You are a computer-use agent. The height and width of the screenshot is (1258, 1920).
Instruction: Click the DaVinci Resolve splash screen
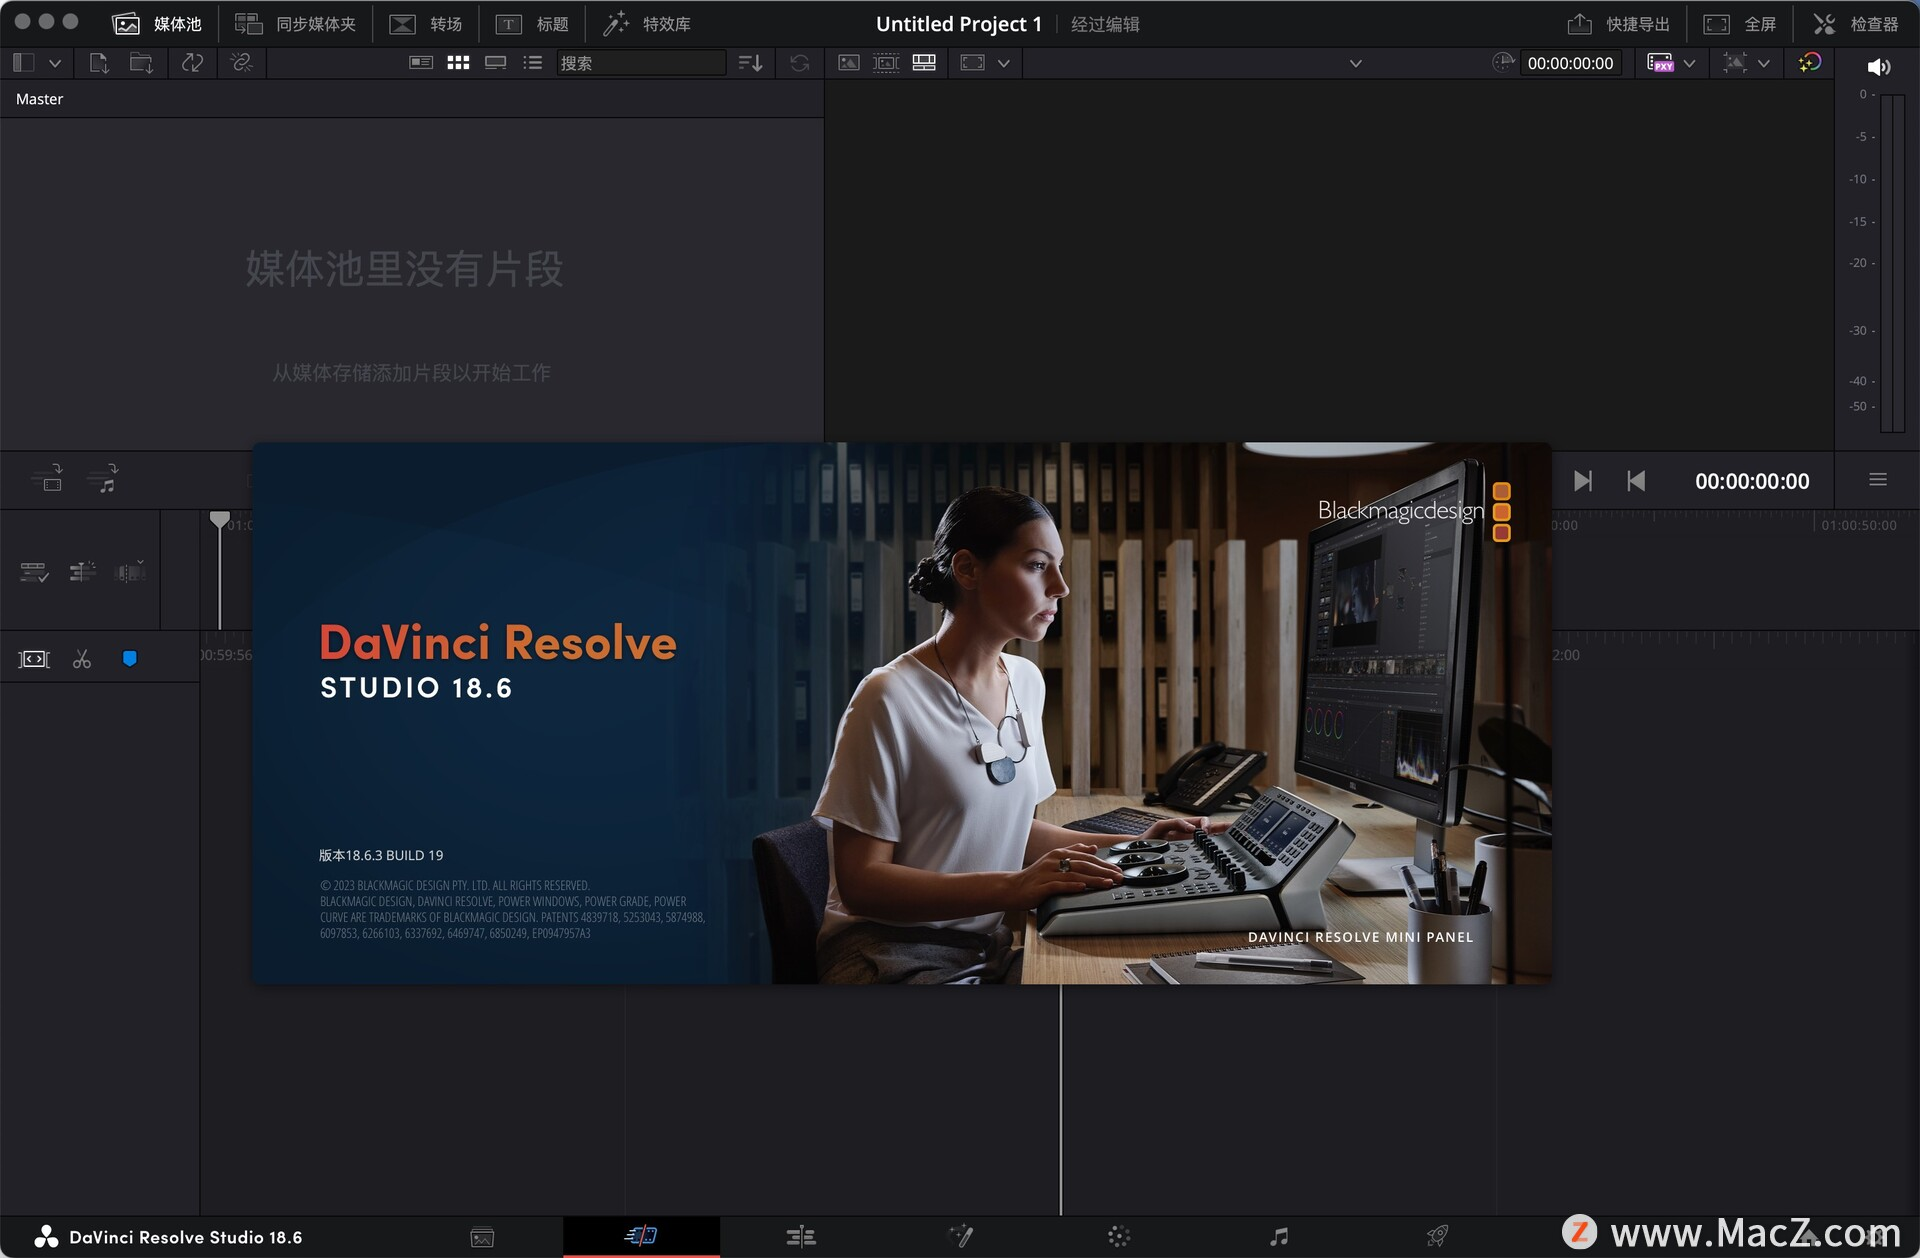pyautogui.click(x=901, y=713)
